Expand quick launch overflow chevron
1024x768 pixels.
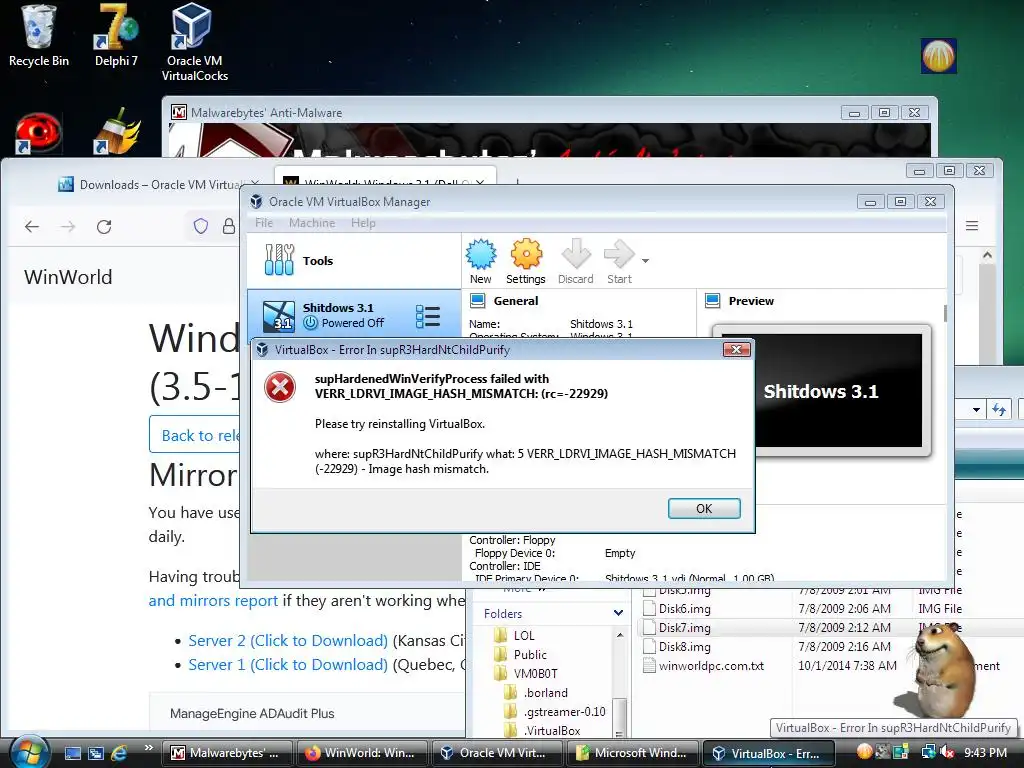(148, 748)
